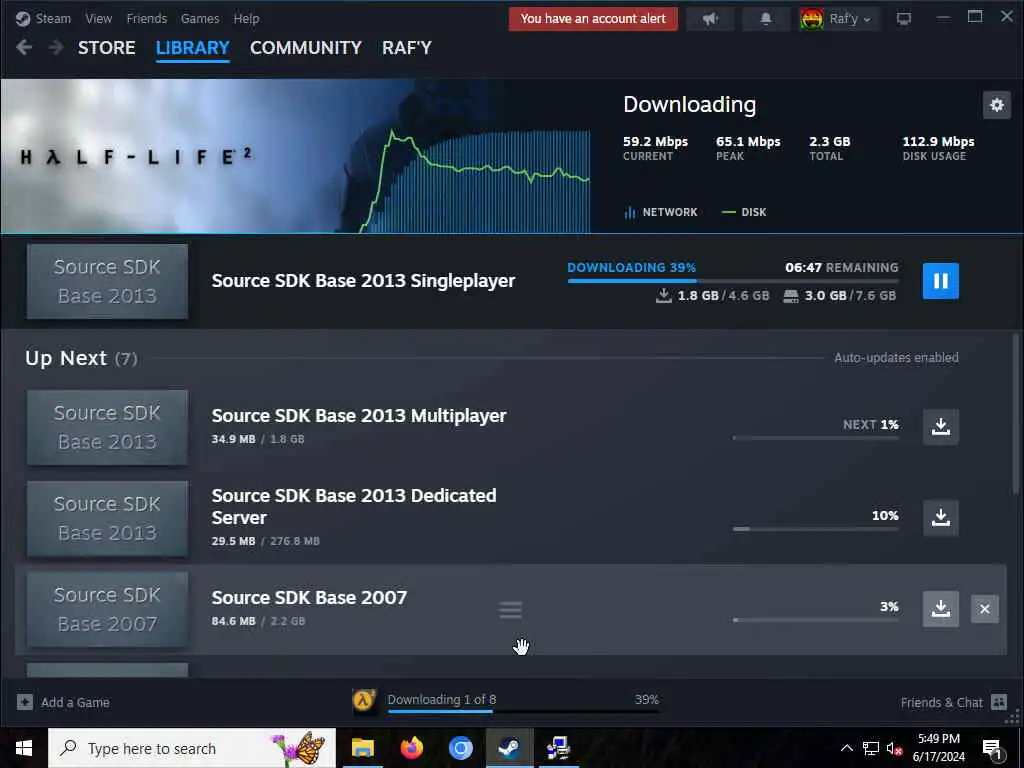Open the COMMUNITY tab
This screenshot has width=1024, height=768.
(x=306, y=48)
